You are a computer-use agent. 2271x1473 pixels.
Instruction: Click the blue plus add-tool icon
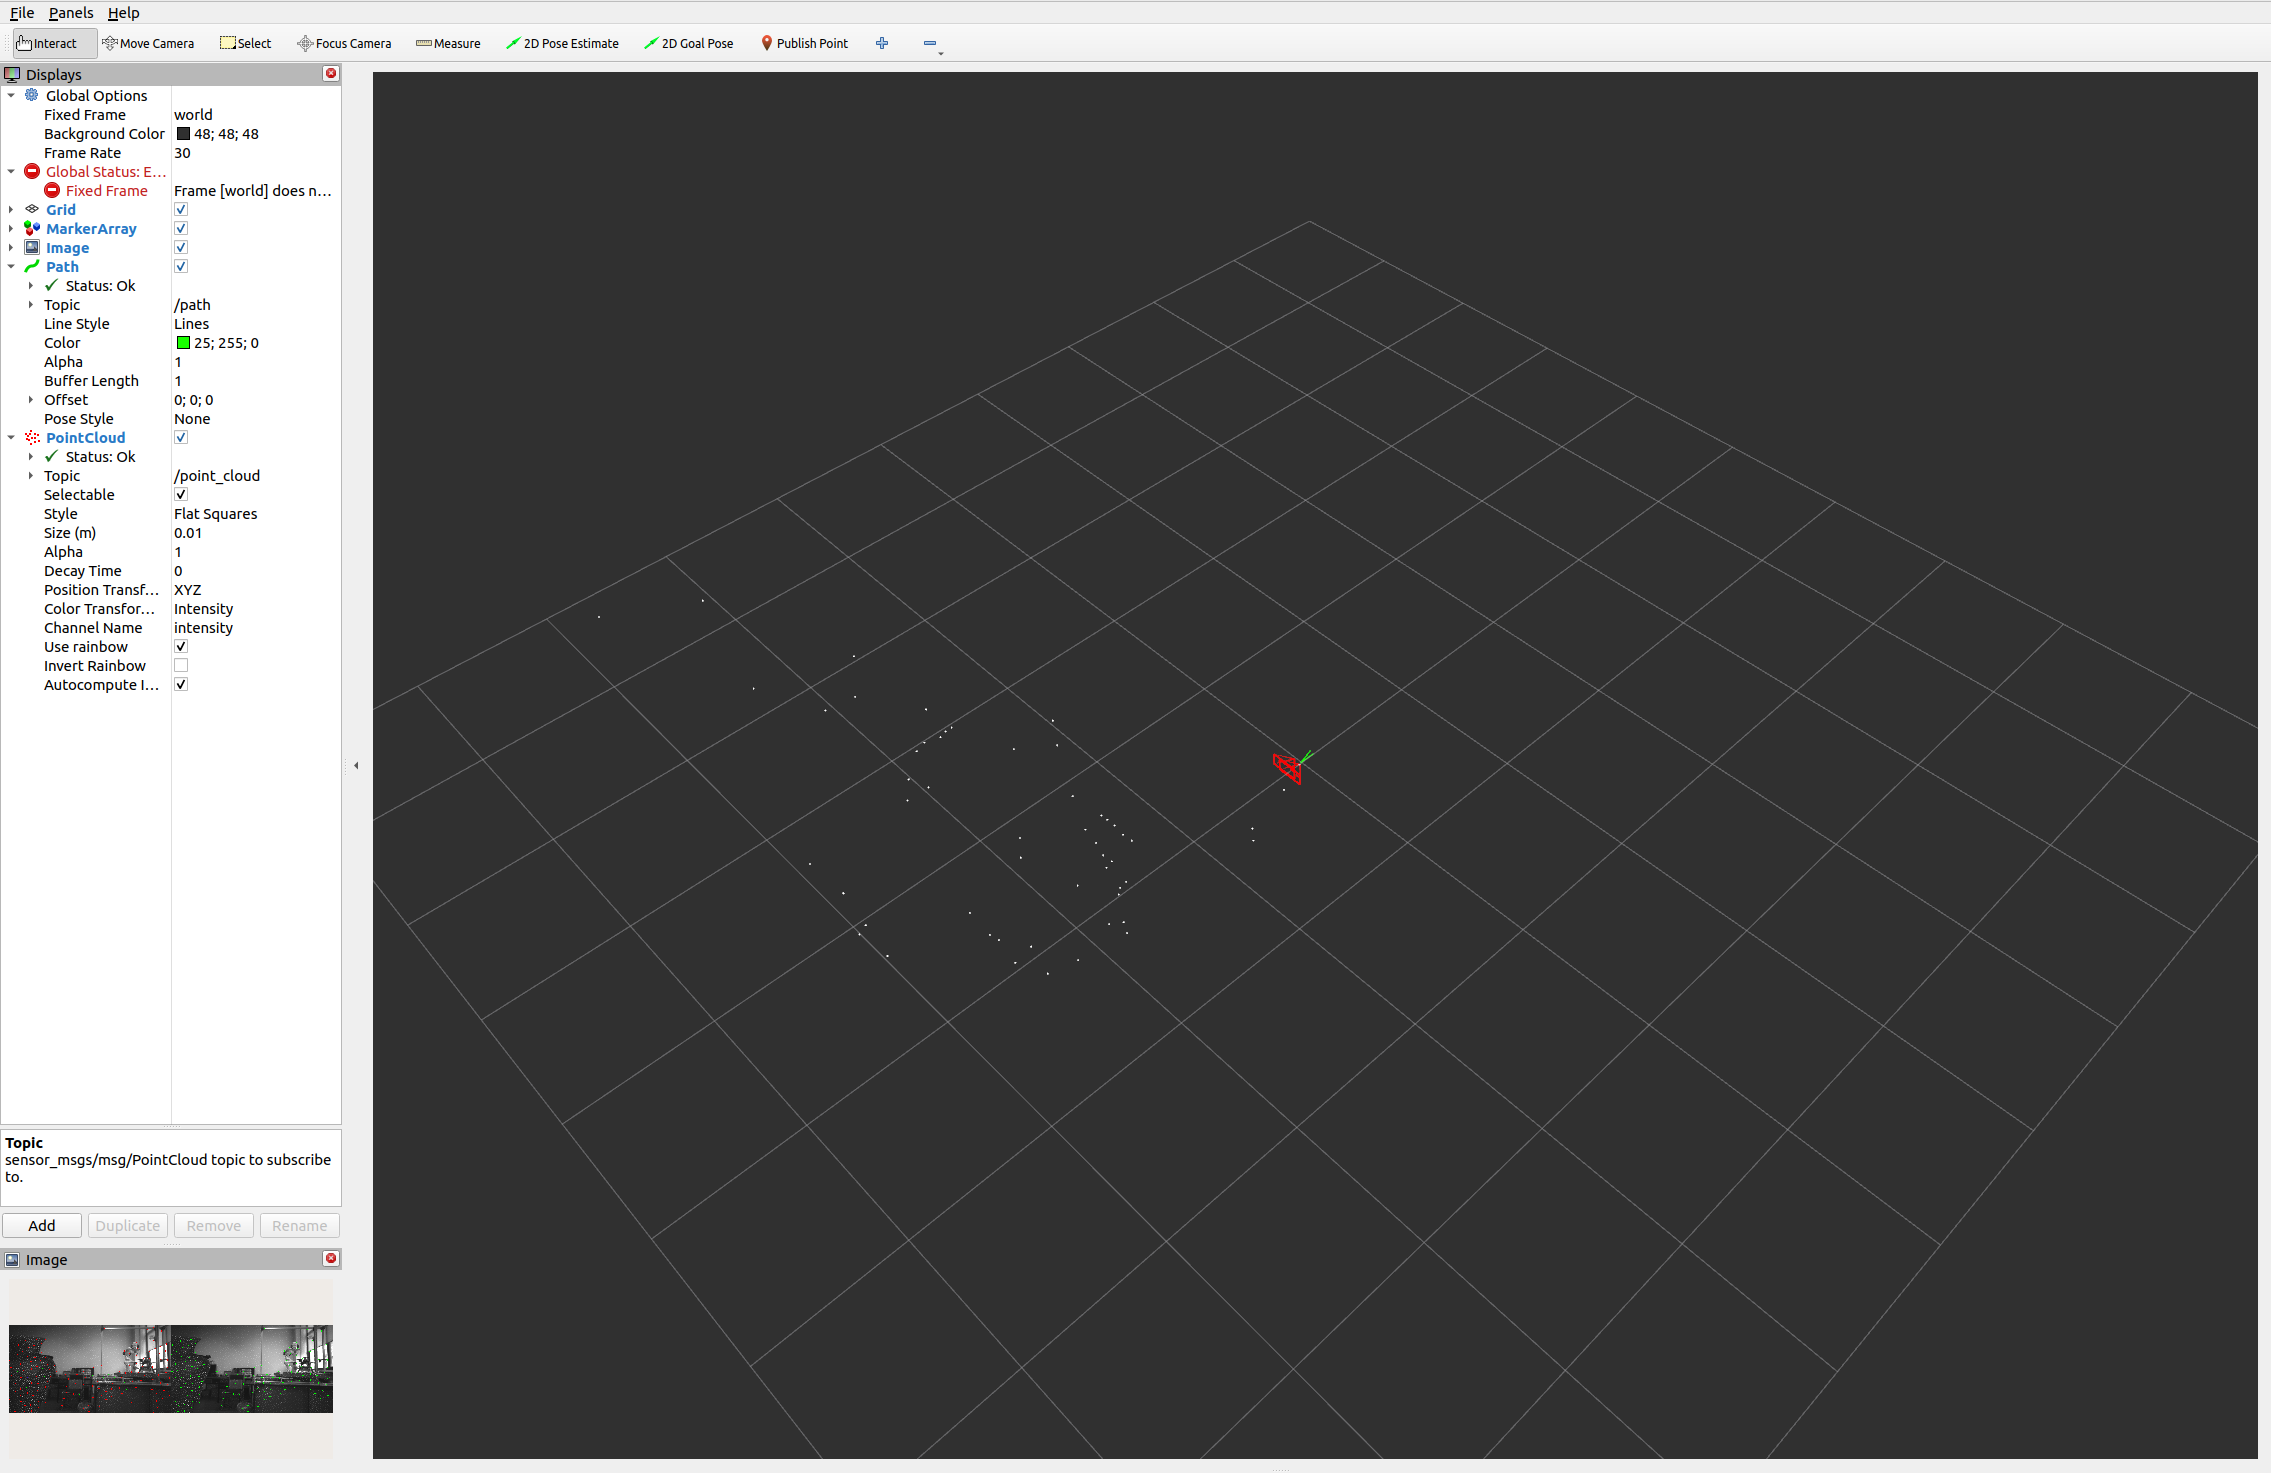881,43
